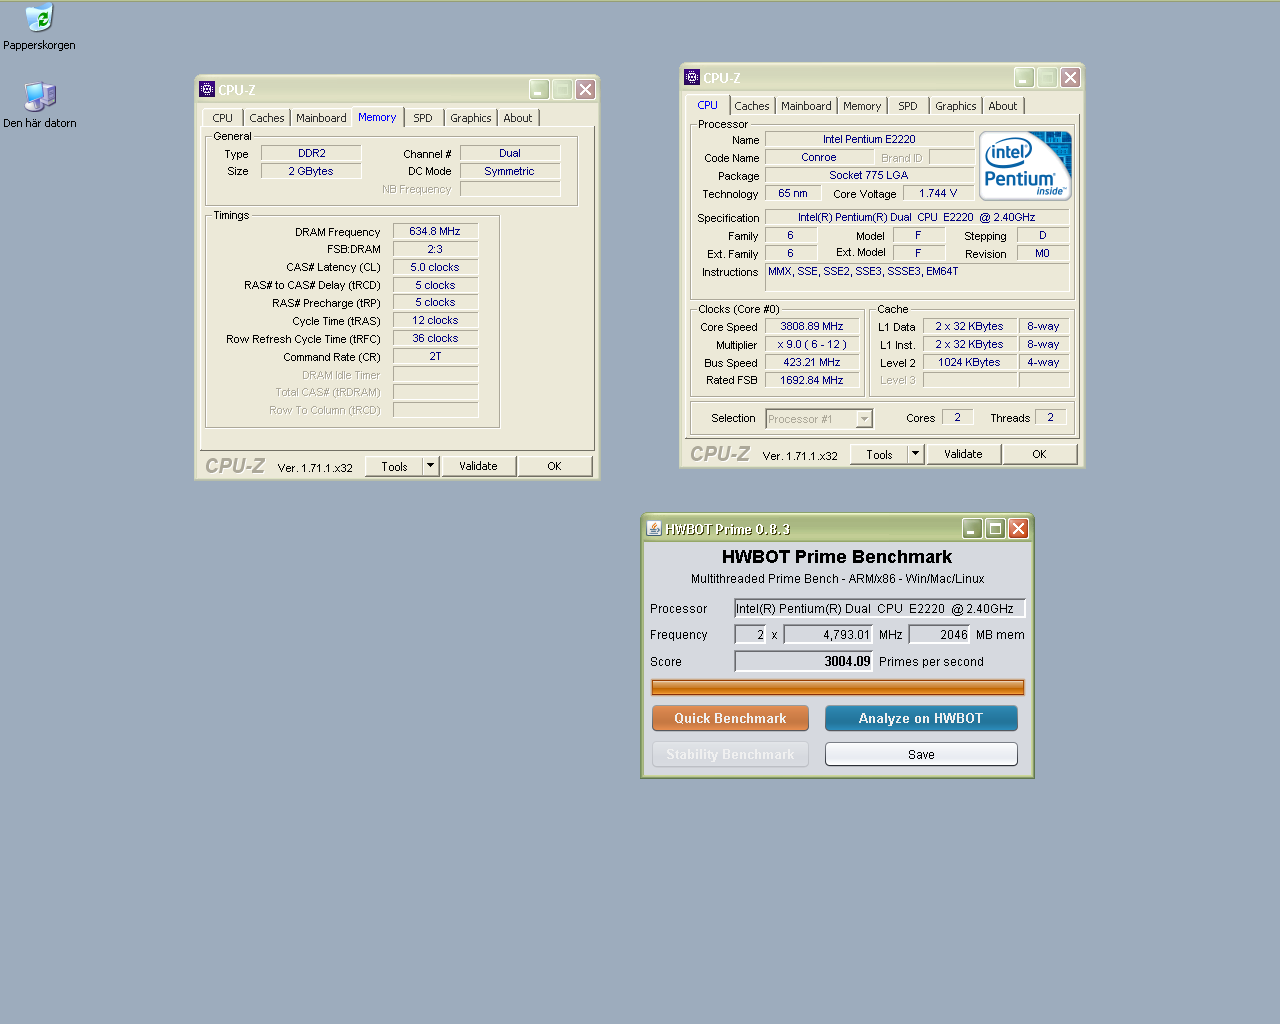1280x1024 pixels.
Task: Click Bus Speed value 423.21 MHz
Action: pyautogui.click(x=812, y=362)
